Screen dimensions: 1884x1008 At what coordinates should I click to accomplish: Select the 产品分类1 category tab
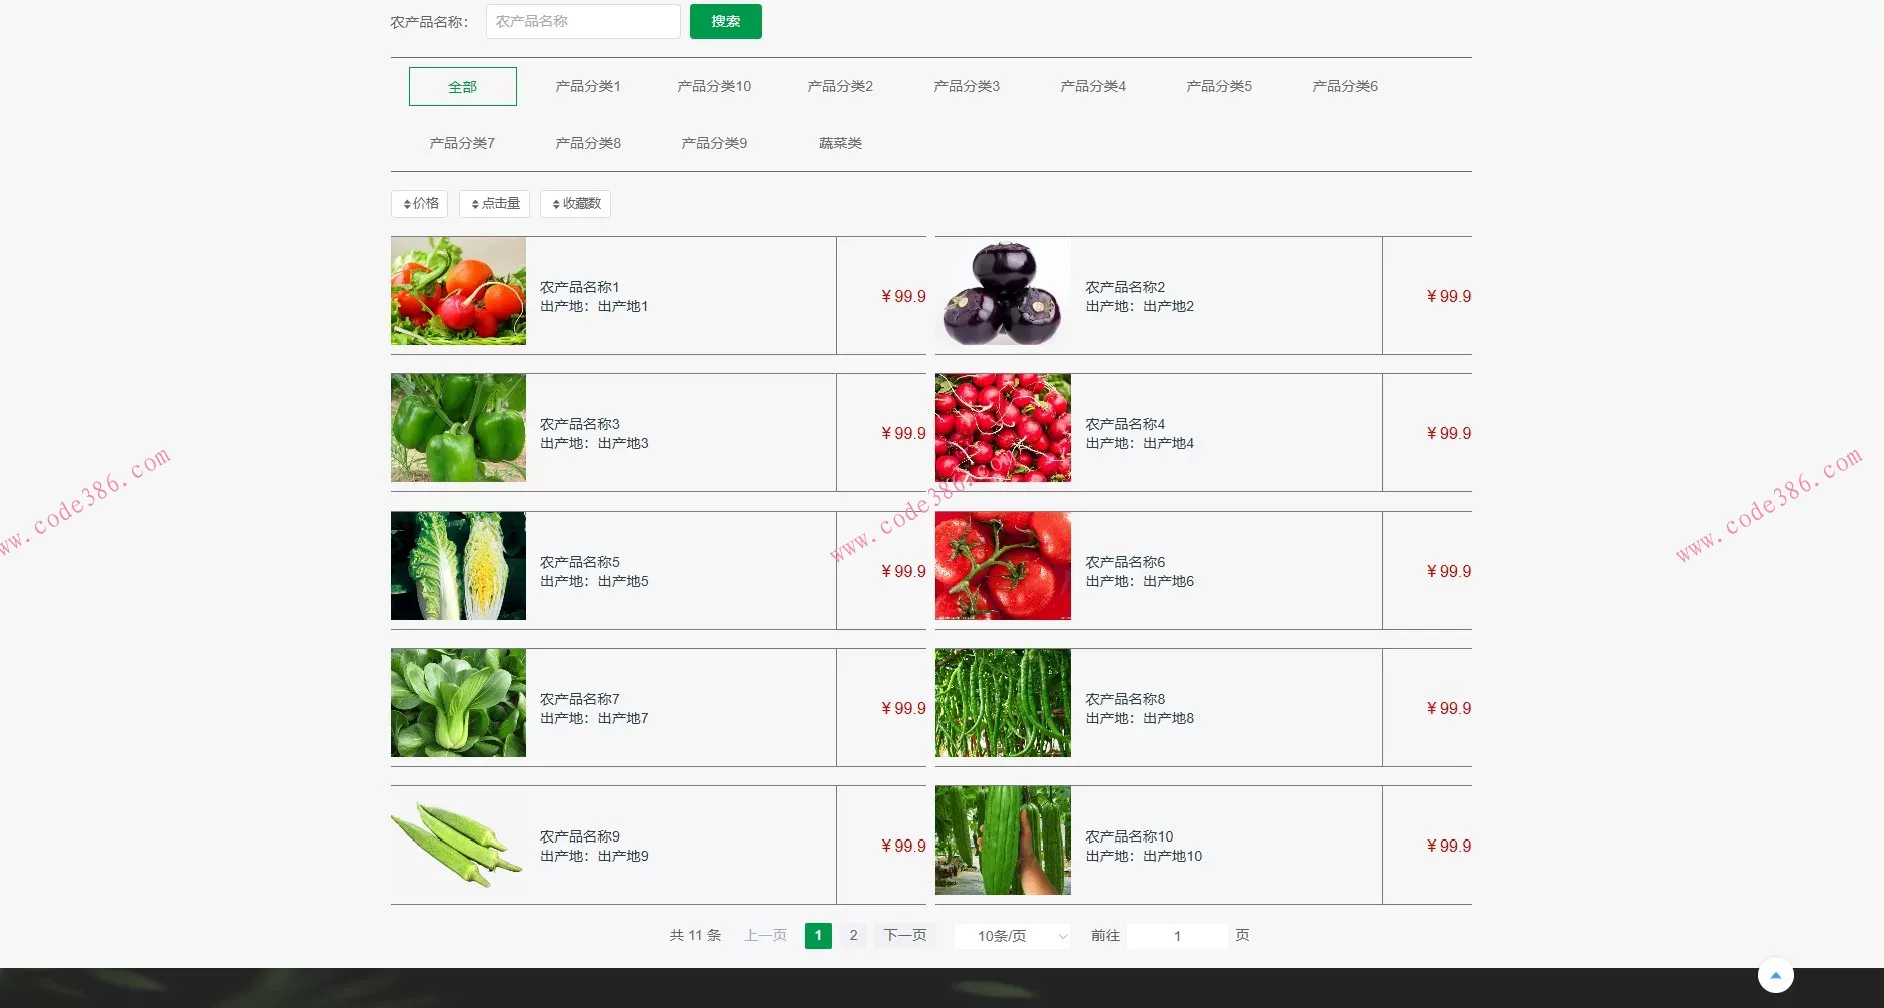pyautogui.click(x=588, y=86)
